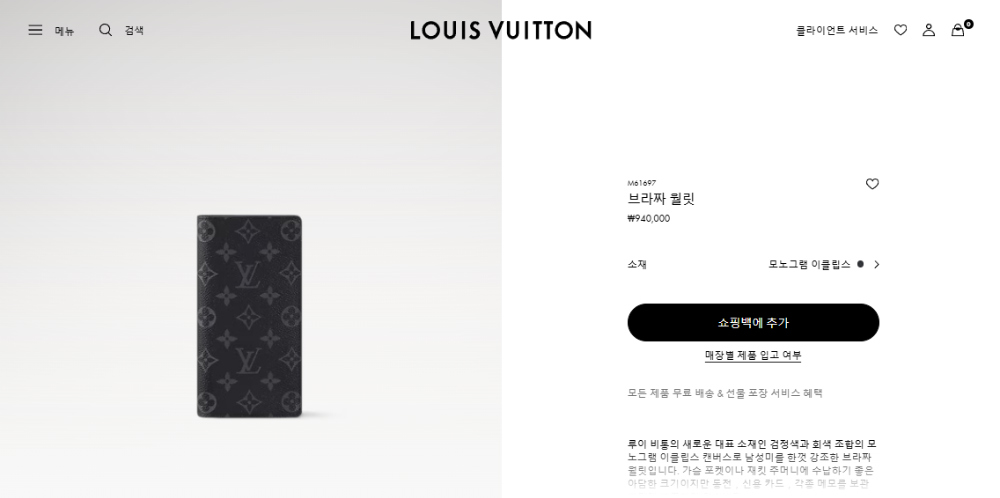Open 매장별 제품 입고 여부 link

pos(753,355)
